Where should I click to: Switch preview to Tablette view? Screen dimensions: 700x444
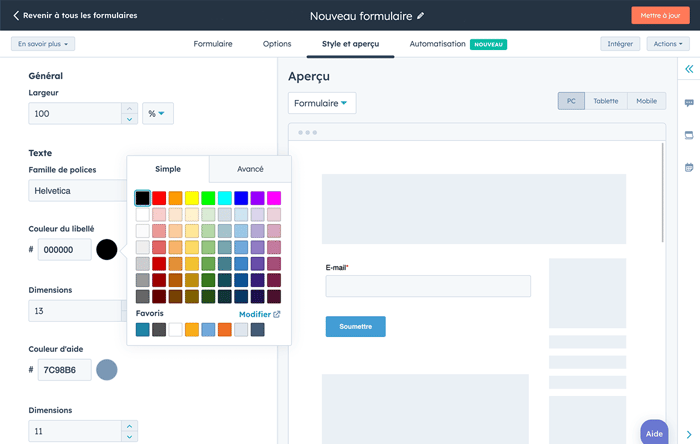point(605,101)
